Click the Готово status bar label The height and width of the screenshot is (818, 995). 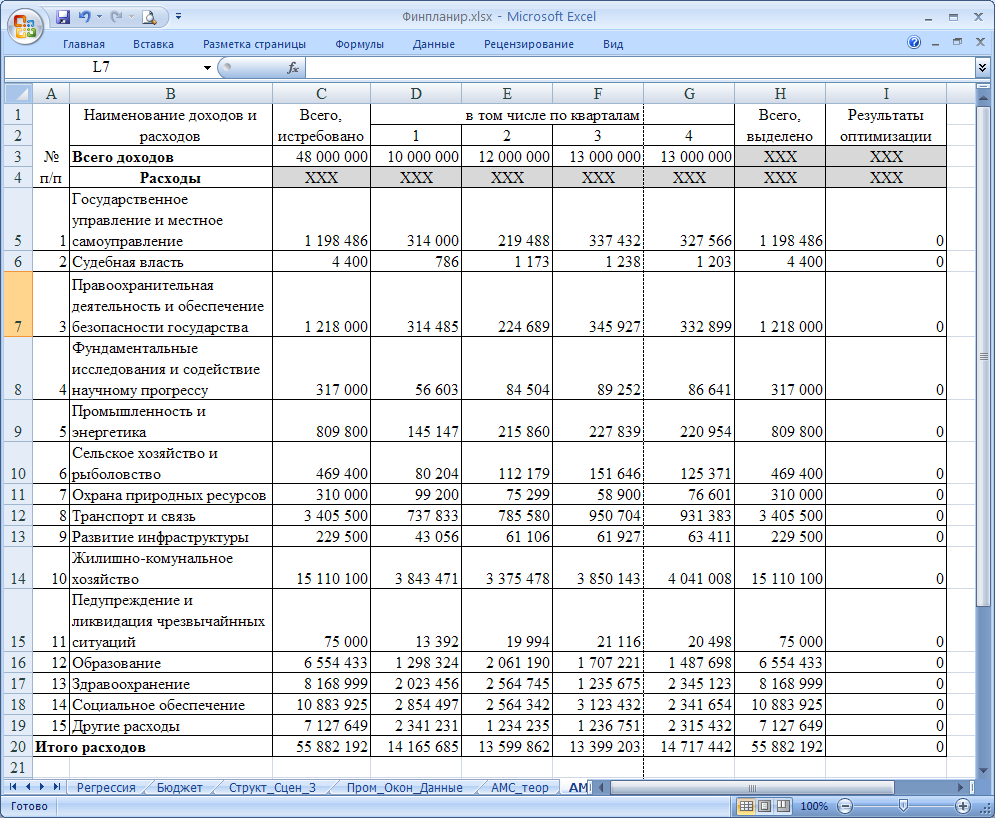(x=29, y=806)
